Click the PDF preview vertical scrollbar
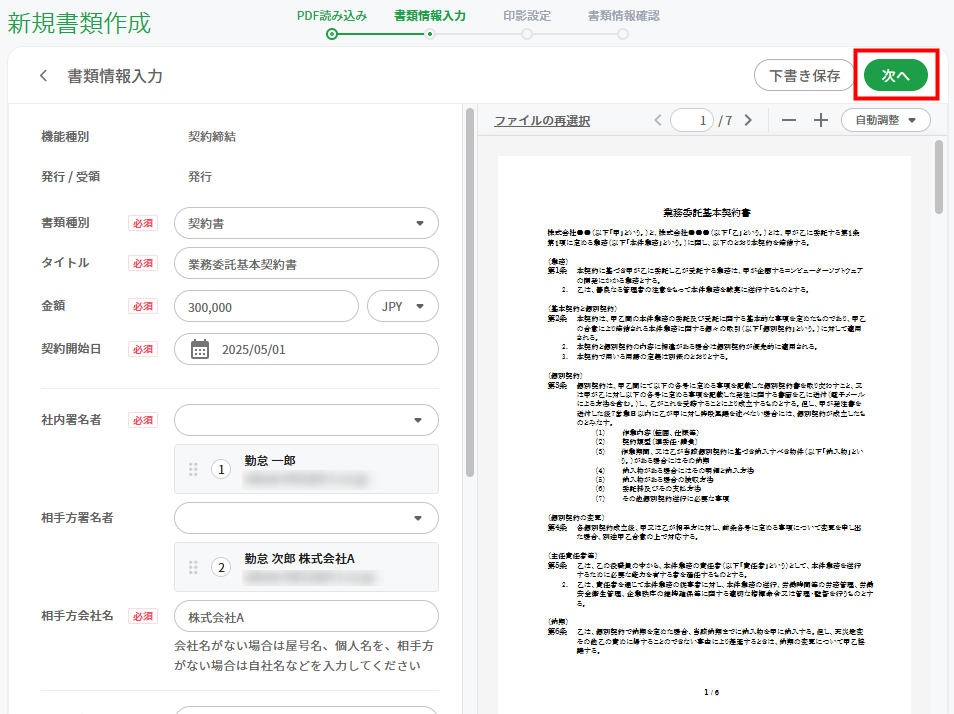Screen dimensions: 954x714 pyautogui.click(x=939, y=177)
